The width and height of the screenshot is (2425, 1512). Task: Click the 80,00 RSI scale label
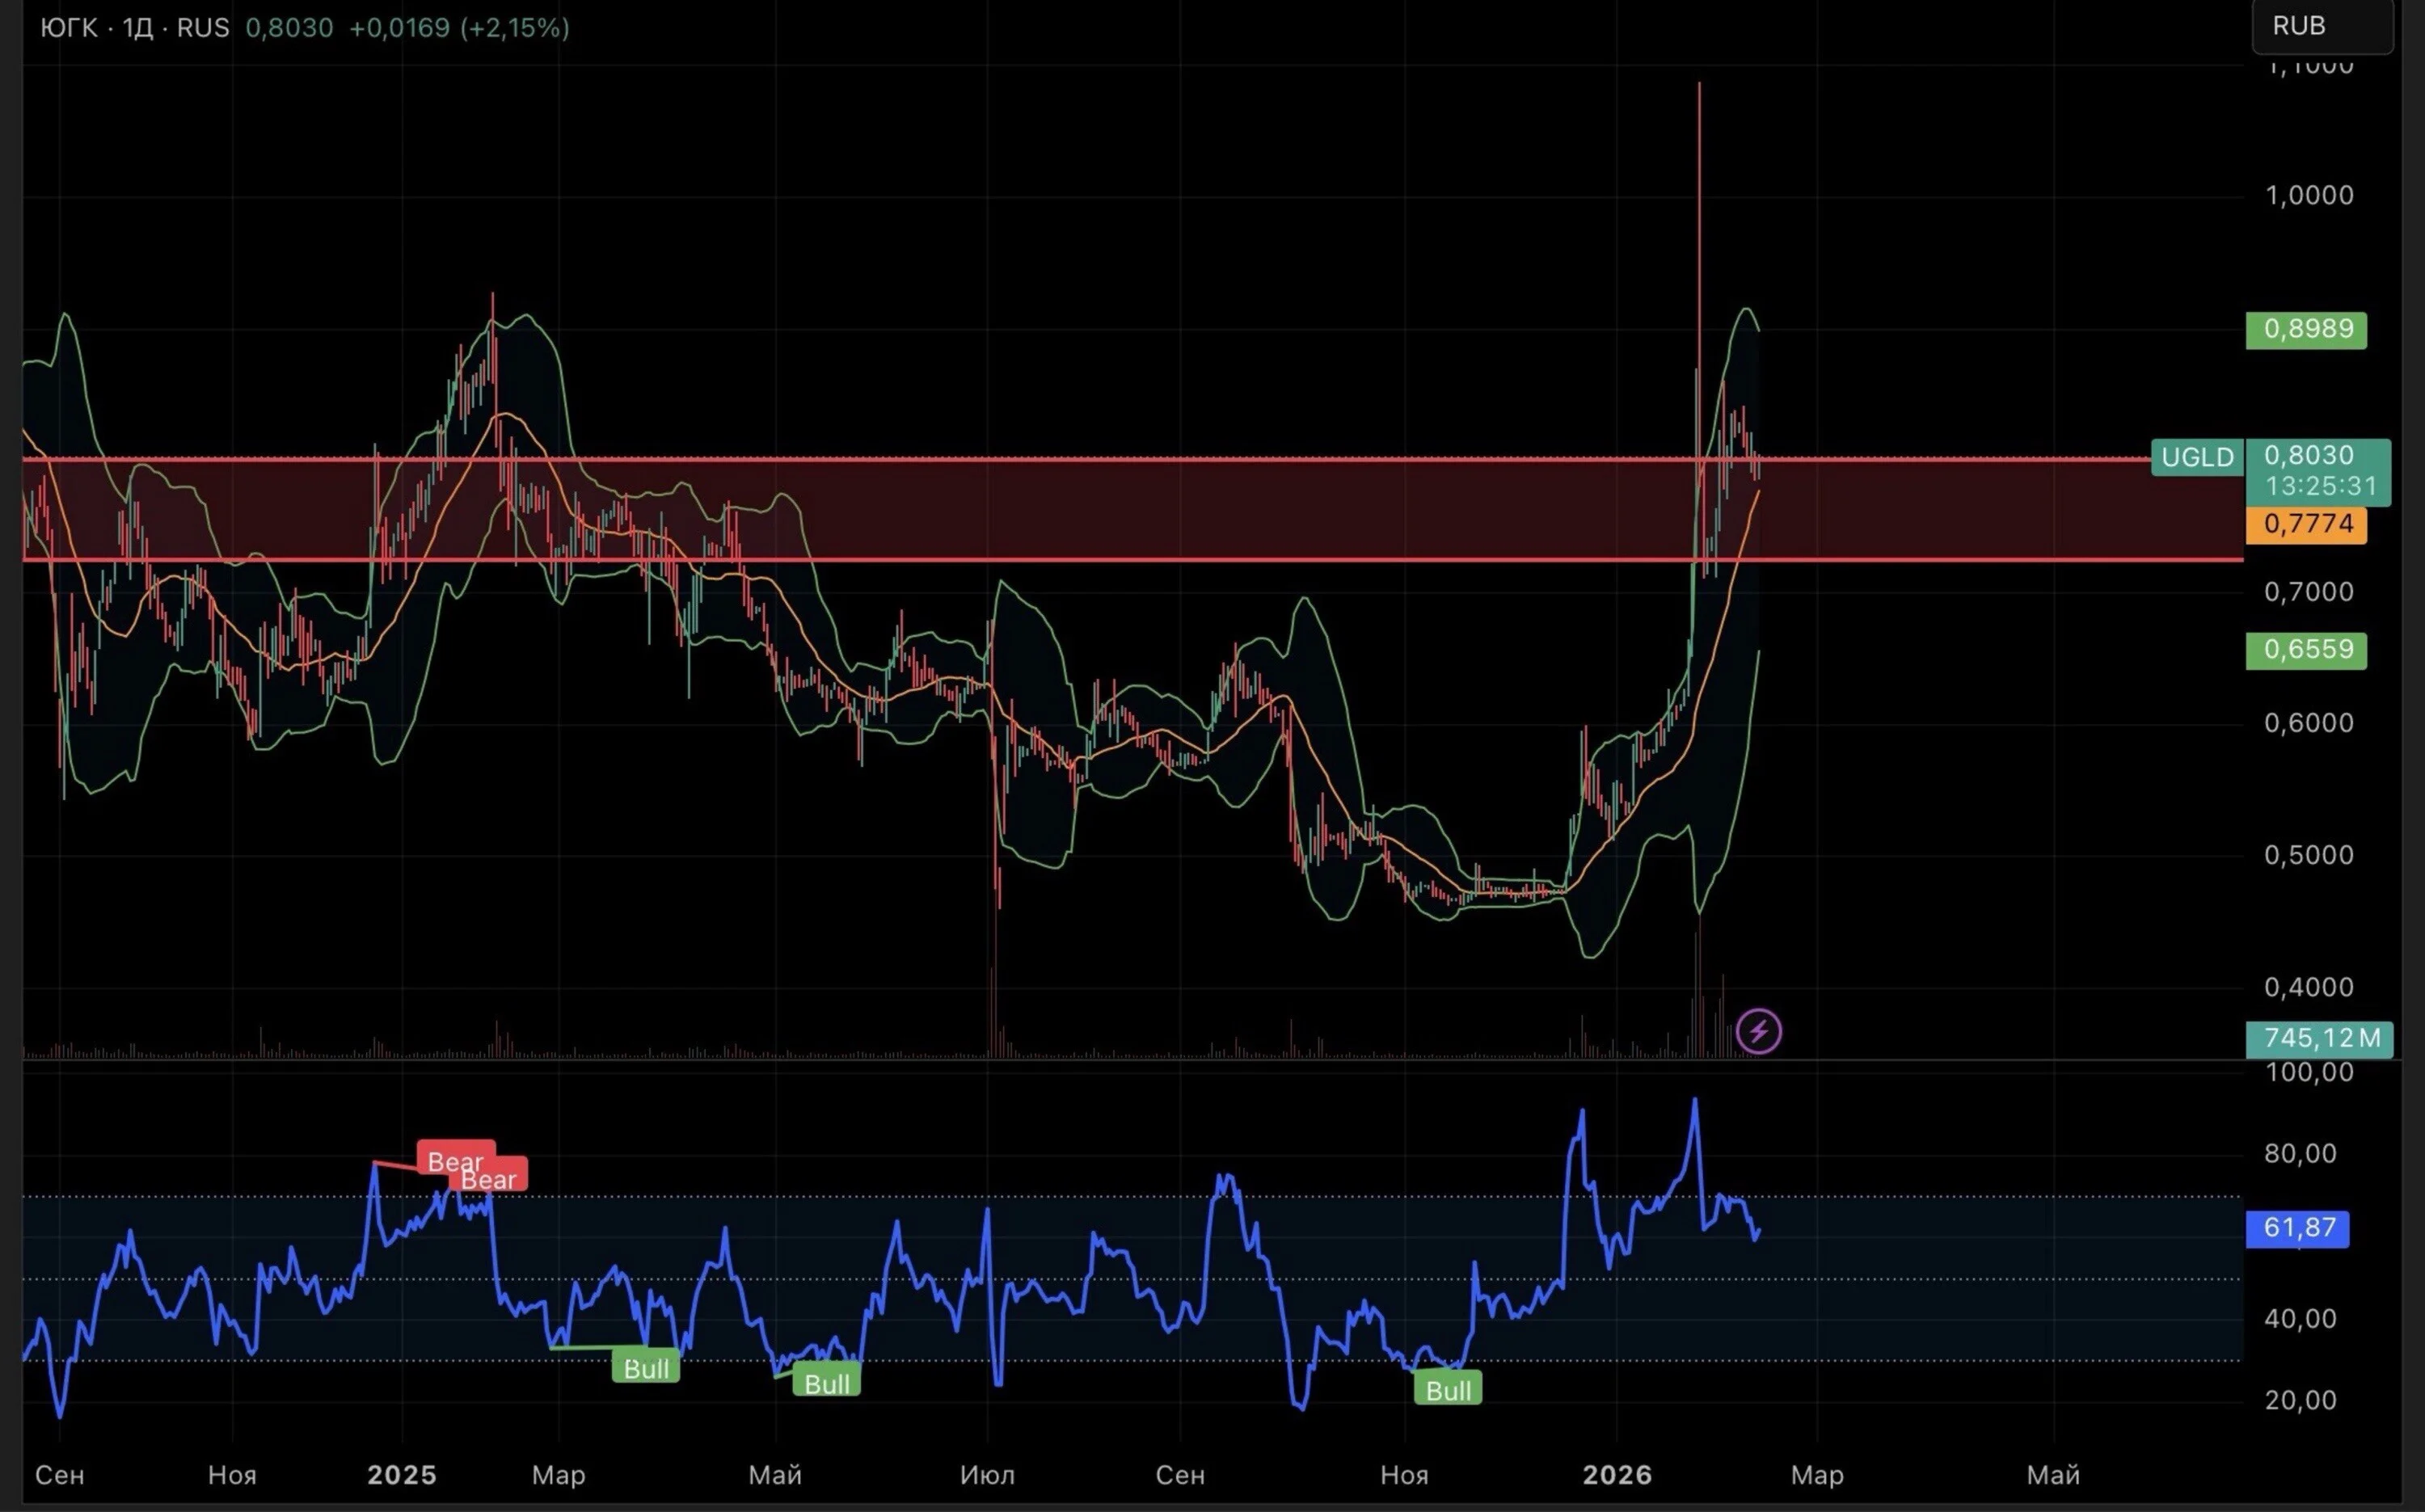[x=2300, y=1154]
